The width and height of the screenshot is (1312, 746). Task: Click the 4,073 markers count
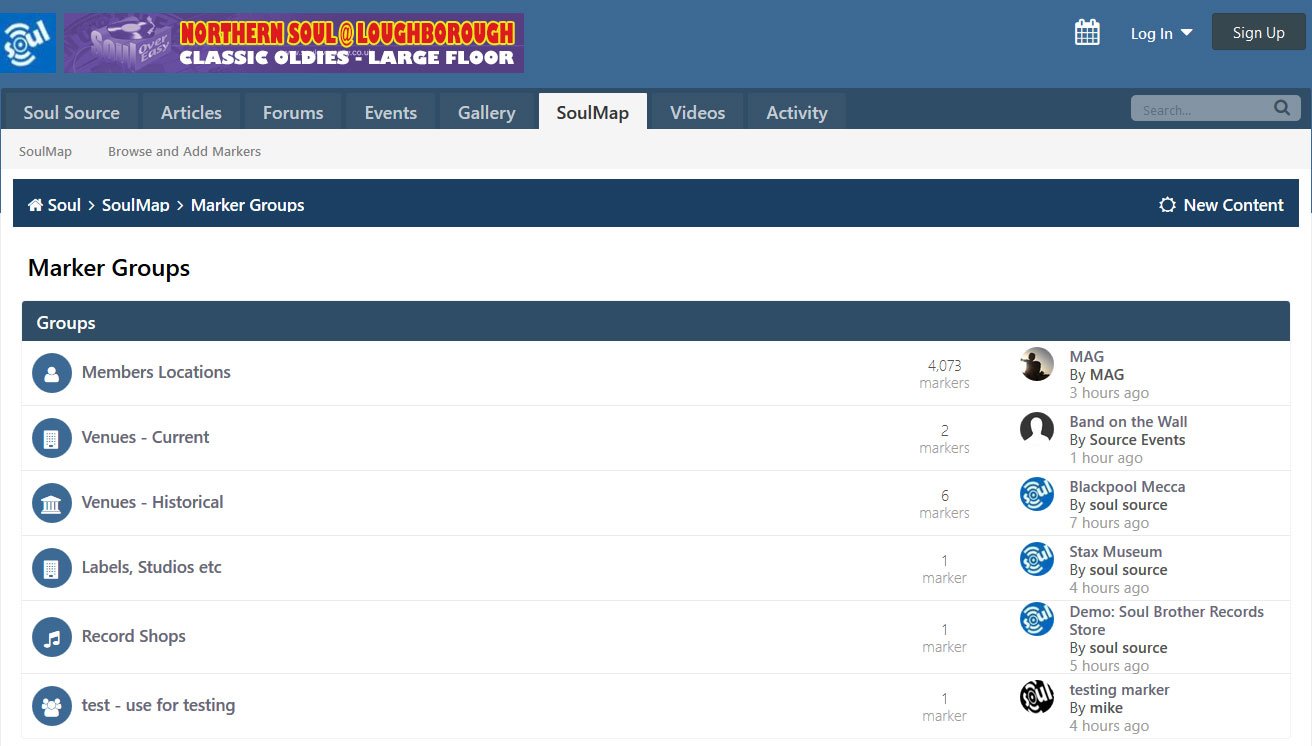tap(944, 373)
